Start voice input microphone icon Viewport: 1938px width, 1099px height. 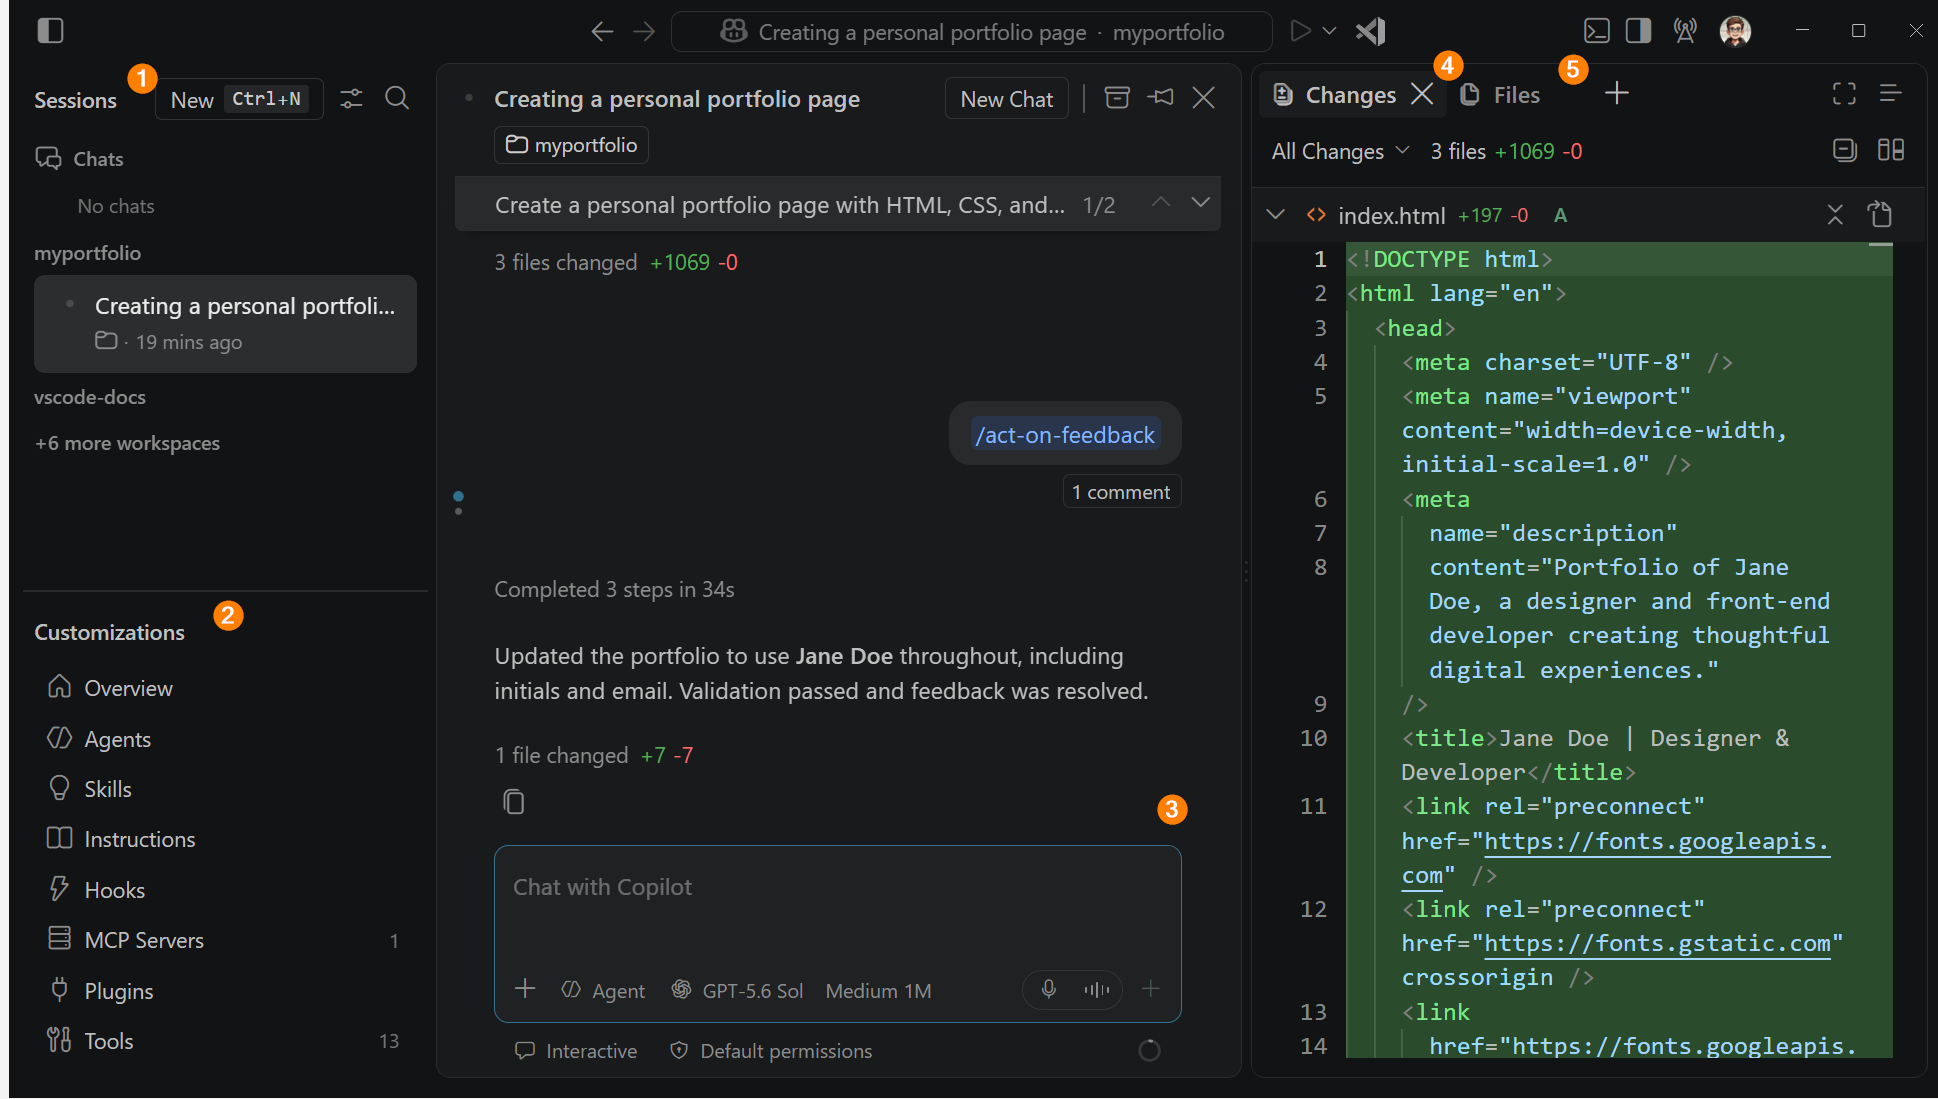pos(1048,989)
